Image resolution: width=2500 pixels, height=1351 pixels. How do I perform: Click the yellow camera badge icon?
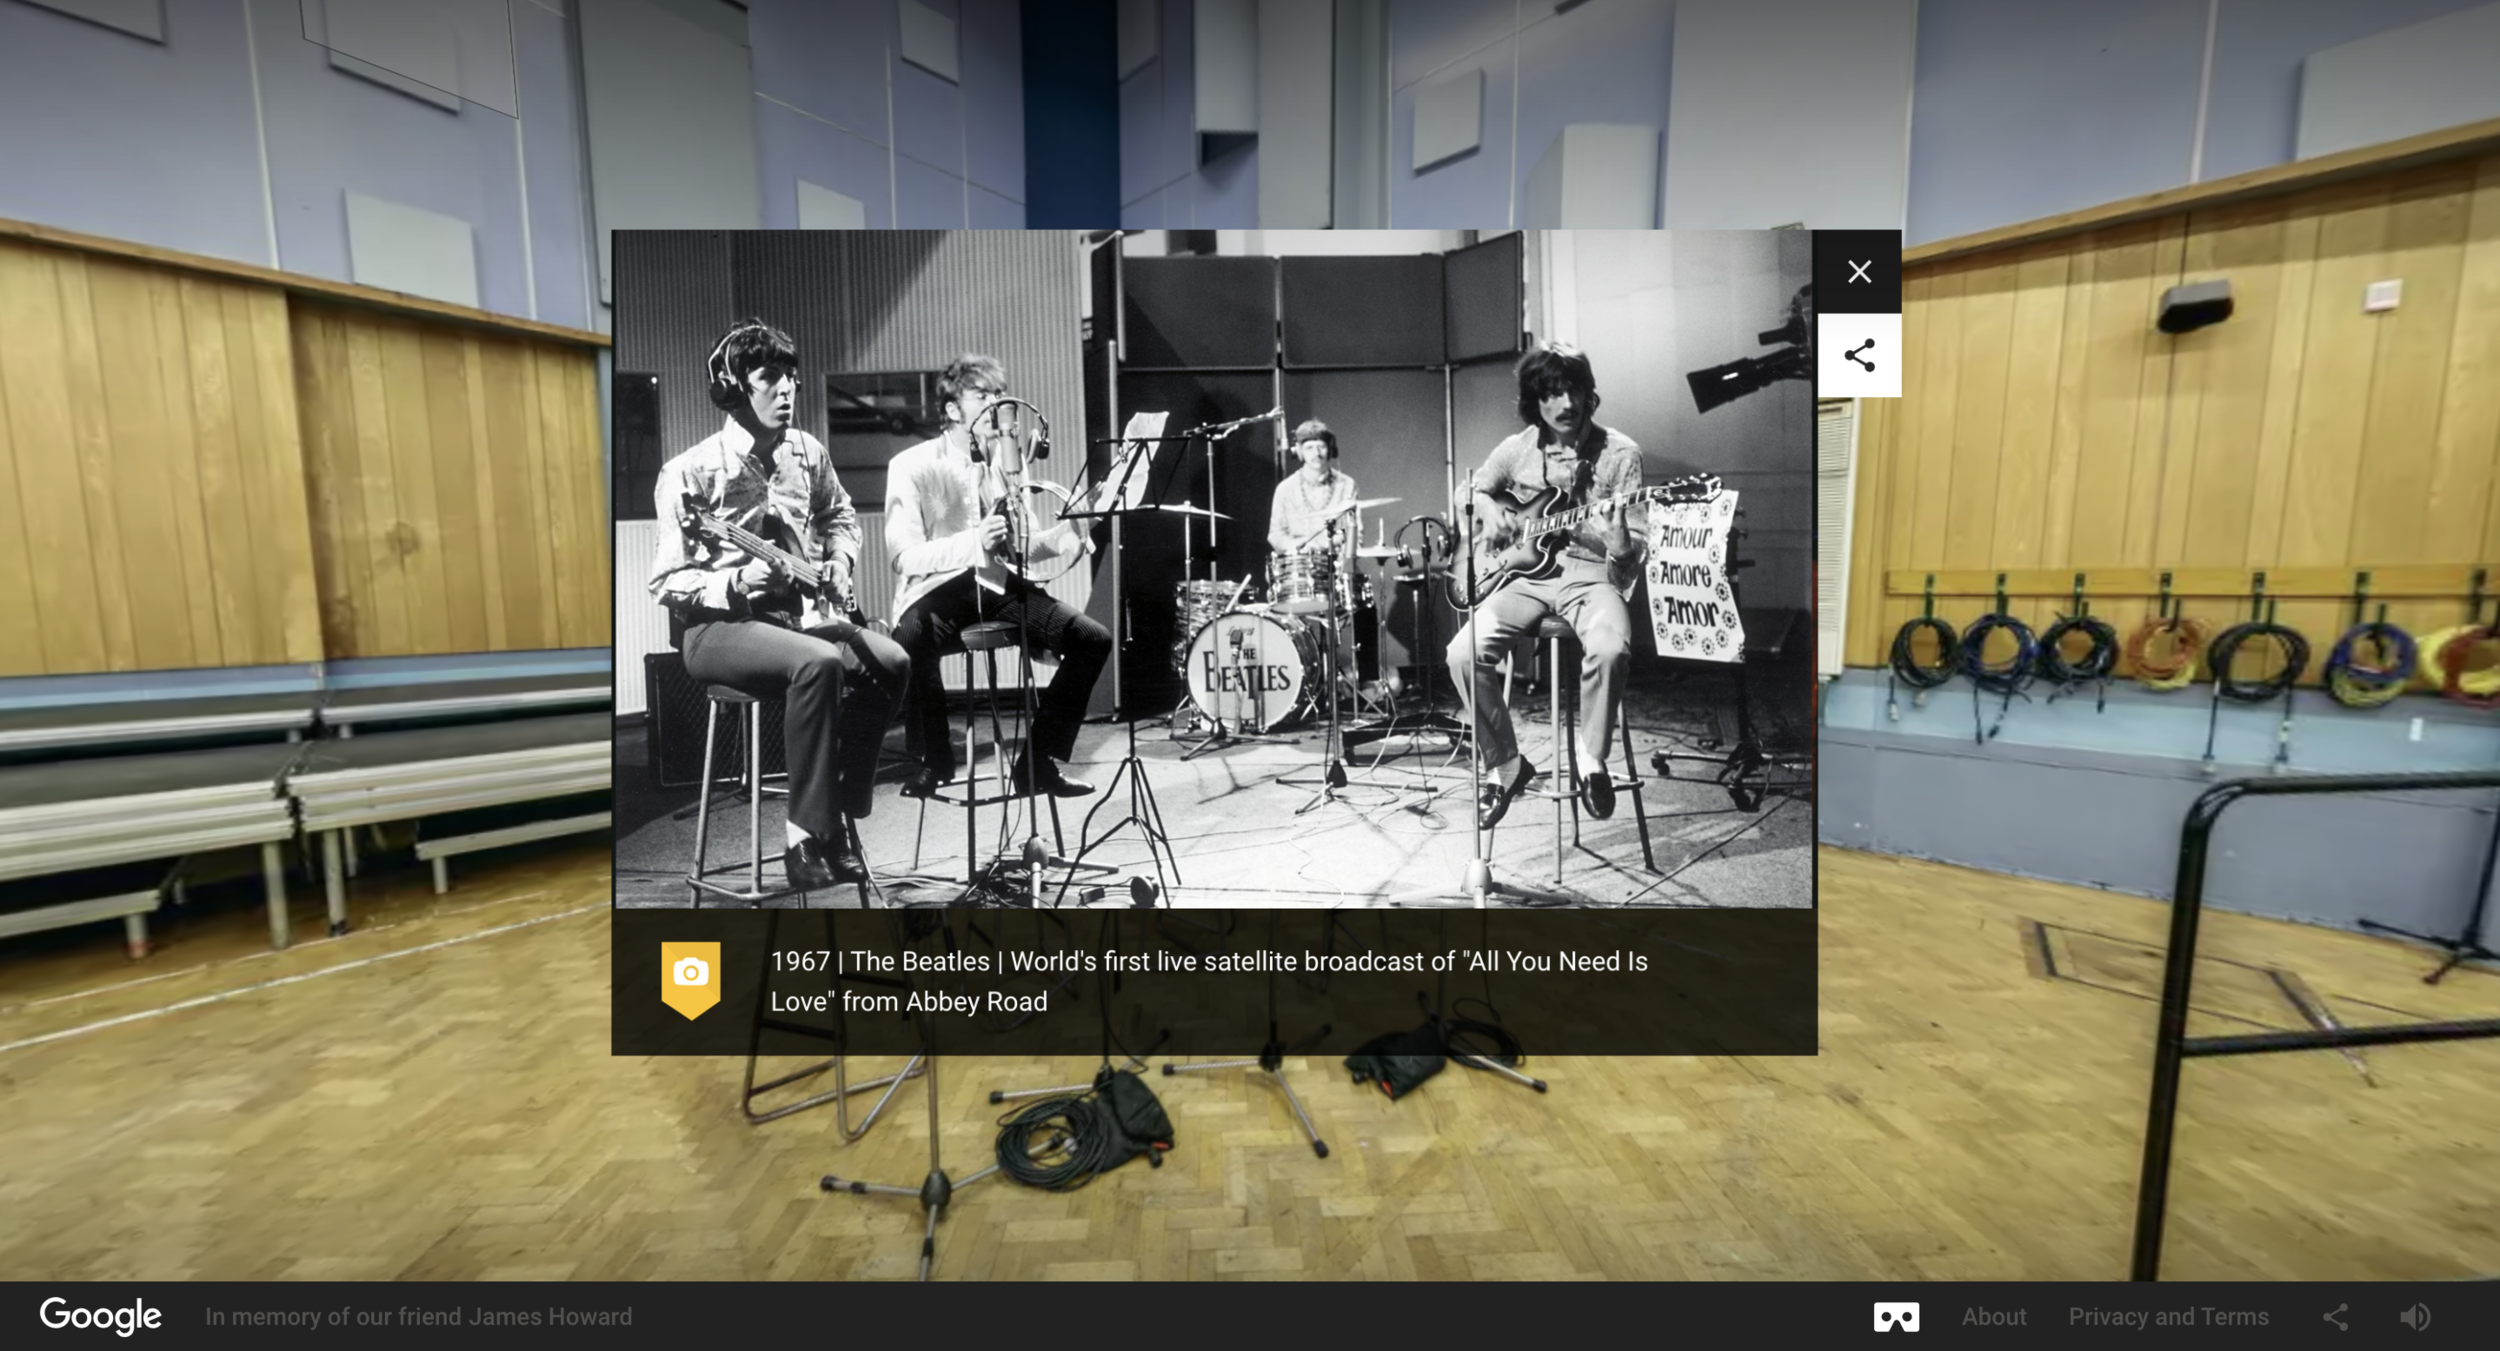pos(690,979)
